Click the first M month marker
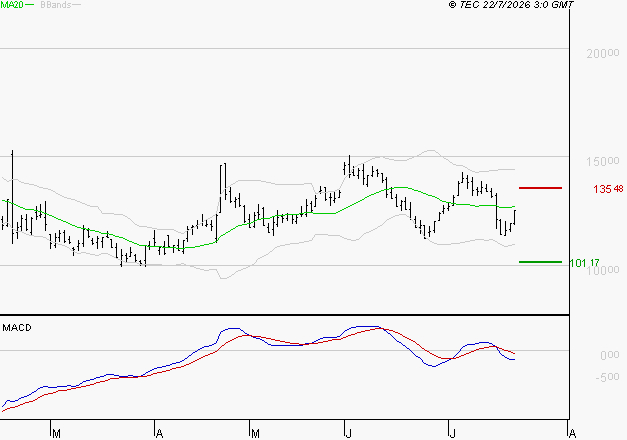The width and height of the screenshot is (627, 440). pos(56,433)
